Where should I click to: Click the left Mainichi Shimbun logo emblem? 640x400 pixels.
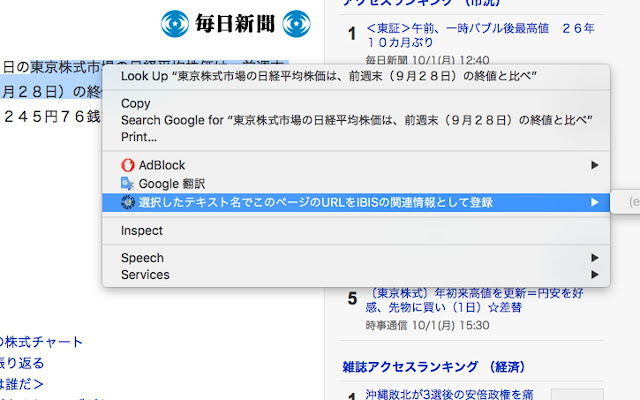[175, 24]
